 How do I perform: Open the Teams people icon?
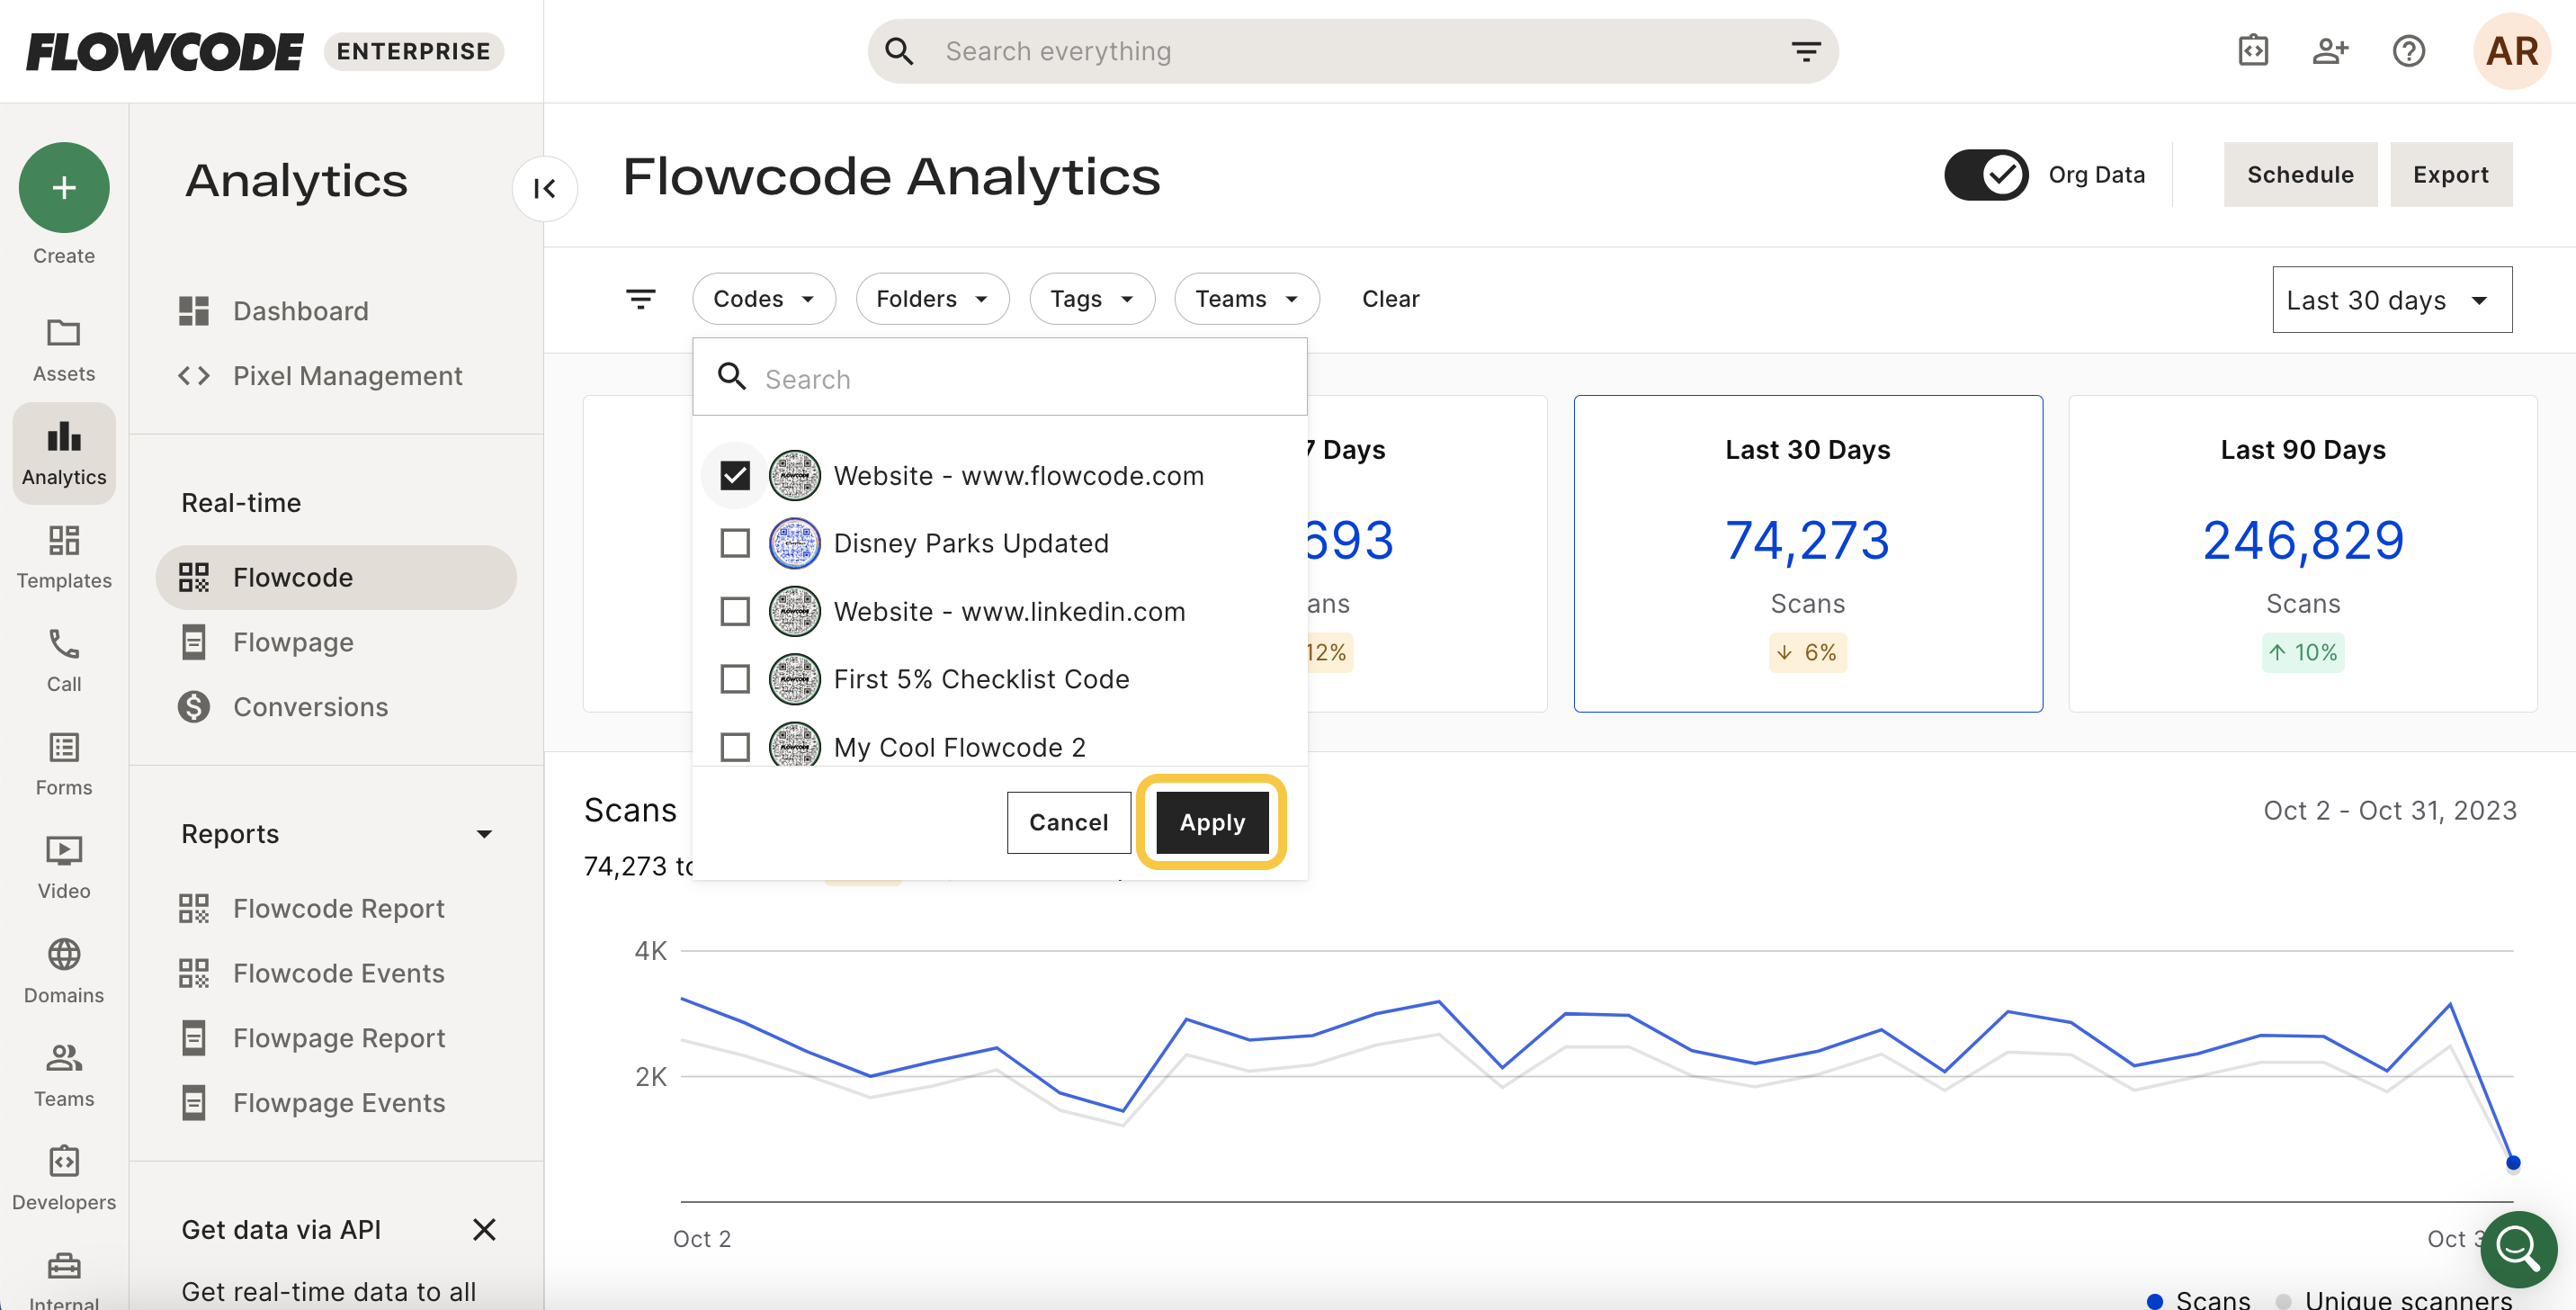(x=64, y=1057)
